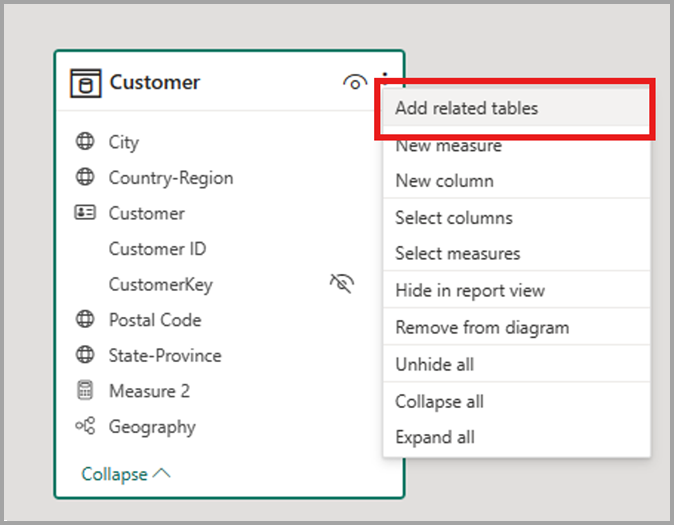Click the ID card icon beside Customer field
Viewport: 674px width, 525px height.
pyautogui.click(x=85, y=212)
